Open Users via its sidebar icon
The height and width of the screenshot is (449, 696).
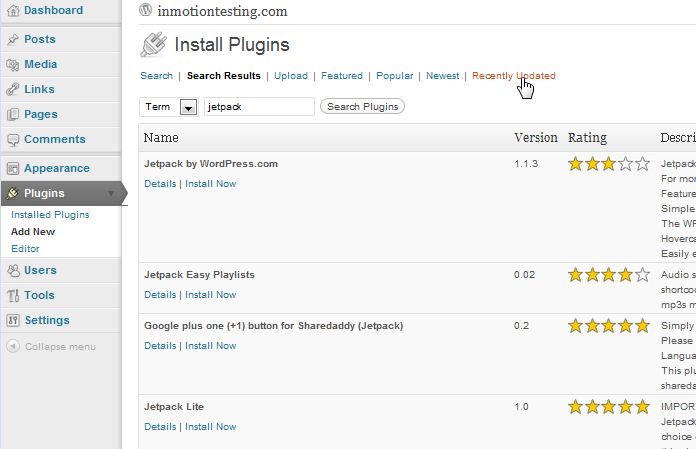[12, 270]
